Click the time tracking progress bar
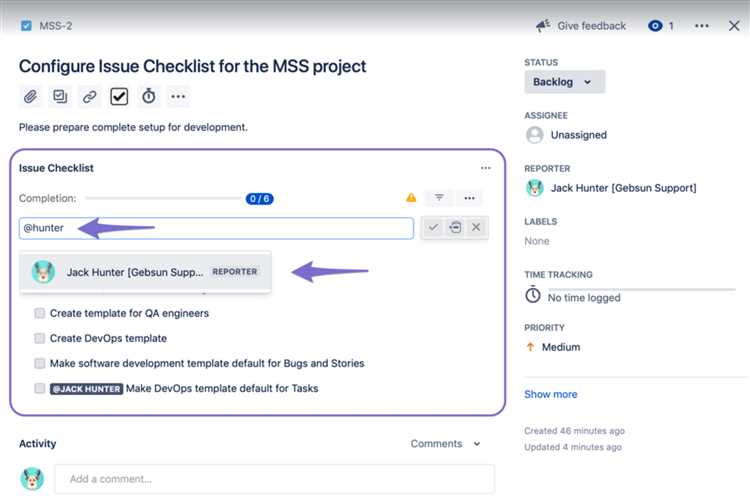 click(x=641, y=289)
